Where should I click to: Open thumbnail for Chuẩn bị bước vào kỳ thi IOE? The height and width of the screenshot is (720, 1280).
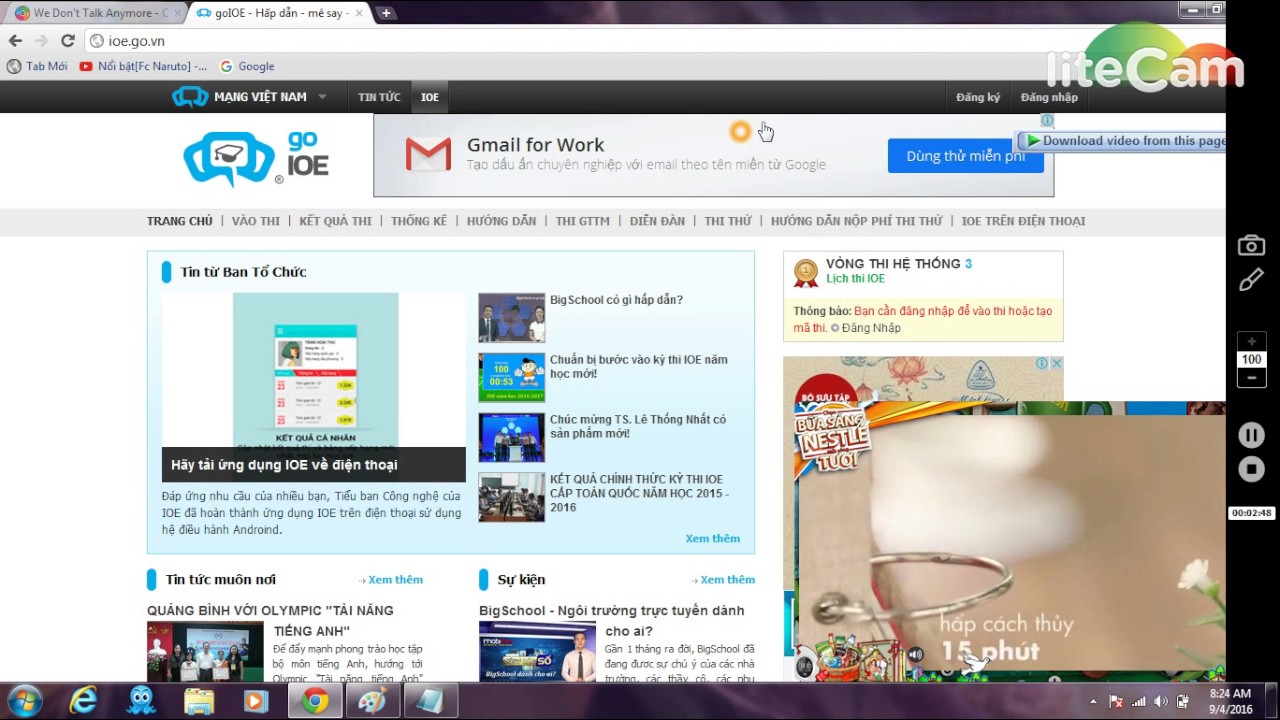point(511,378)
